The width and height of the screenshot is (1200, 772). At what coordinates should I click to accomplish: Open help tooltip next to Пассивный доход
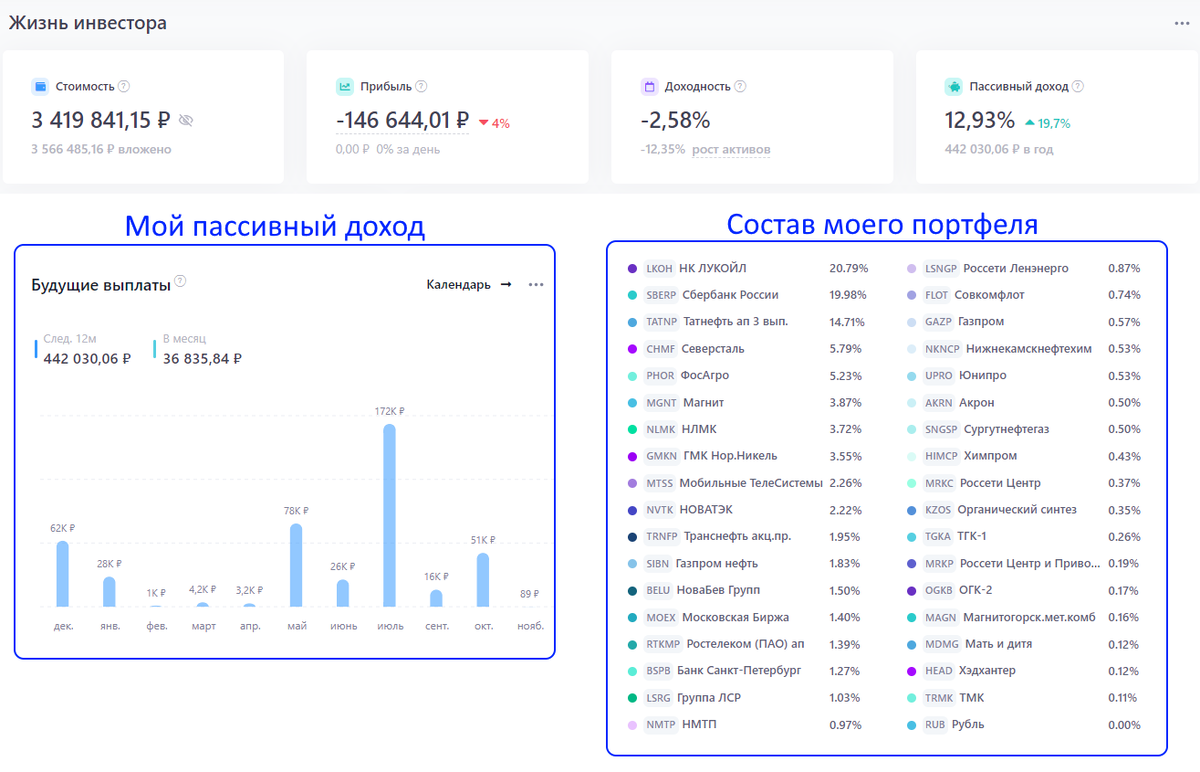[1078, 87]
